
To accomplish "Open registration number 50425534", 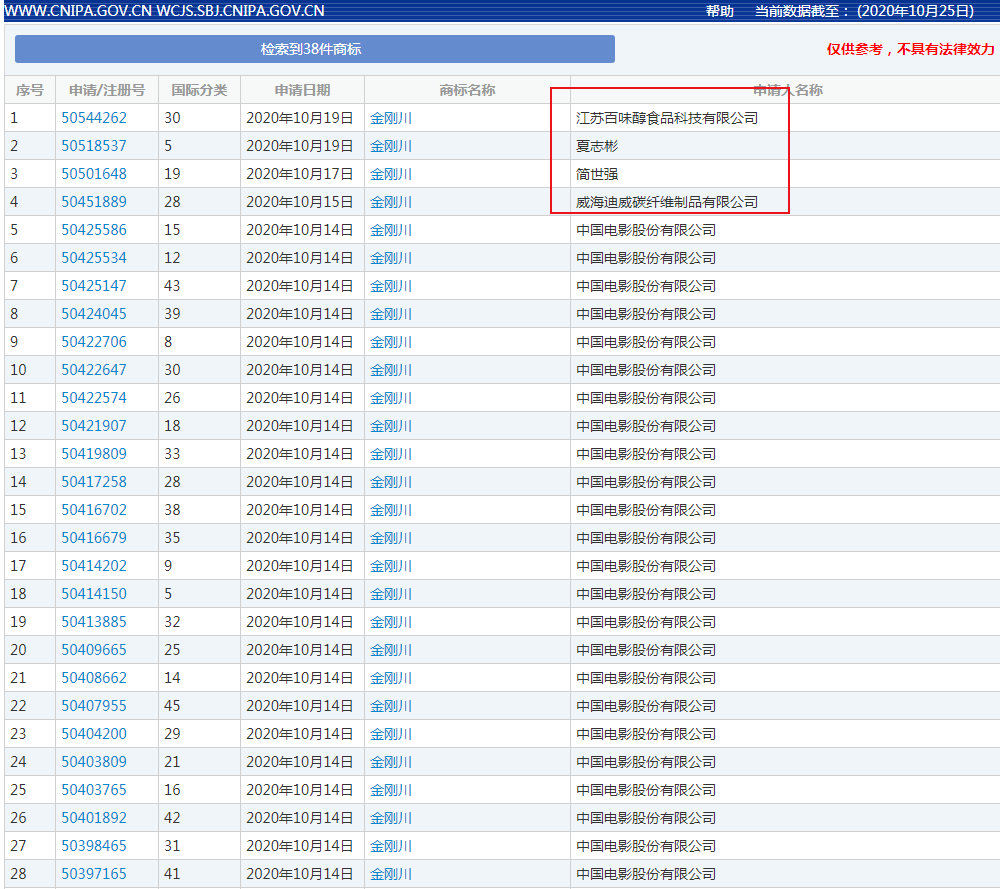I will 94,258.
